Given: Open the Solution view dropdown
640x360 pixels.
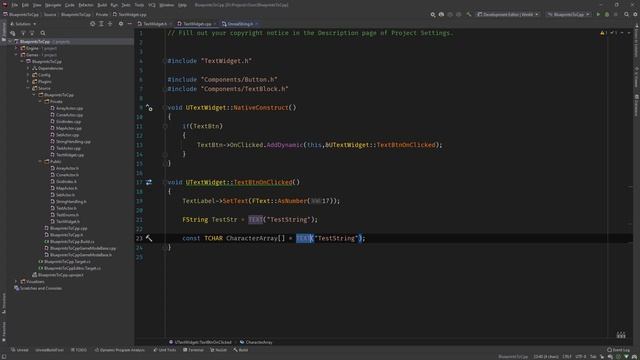Looking at the screenshot, I should [23, 24].
